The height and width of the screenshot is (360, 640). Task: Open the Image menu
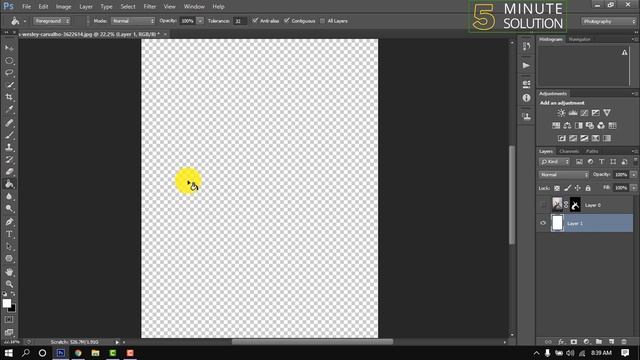[x=63, y=7]
